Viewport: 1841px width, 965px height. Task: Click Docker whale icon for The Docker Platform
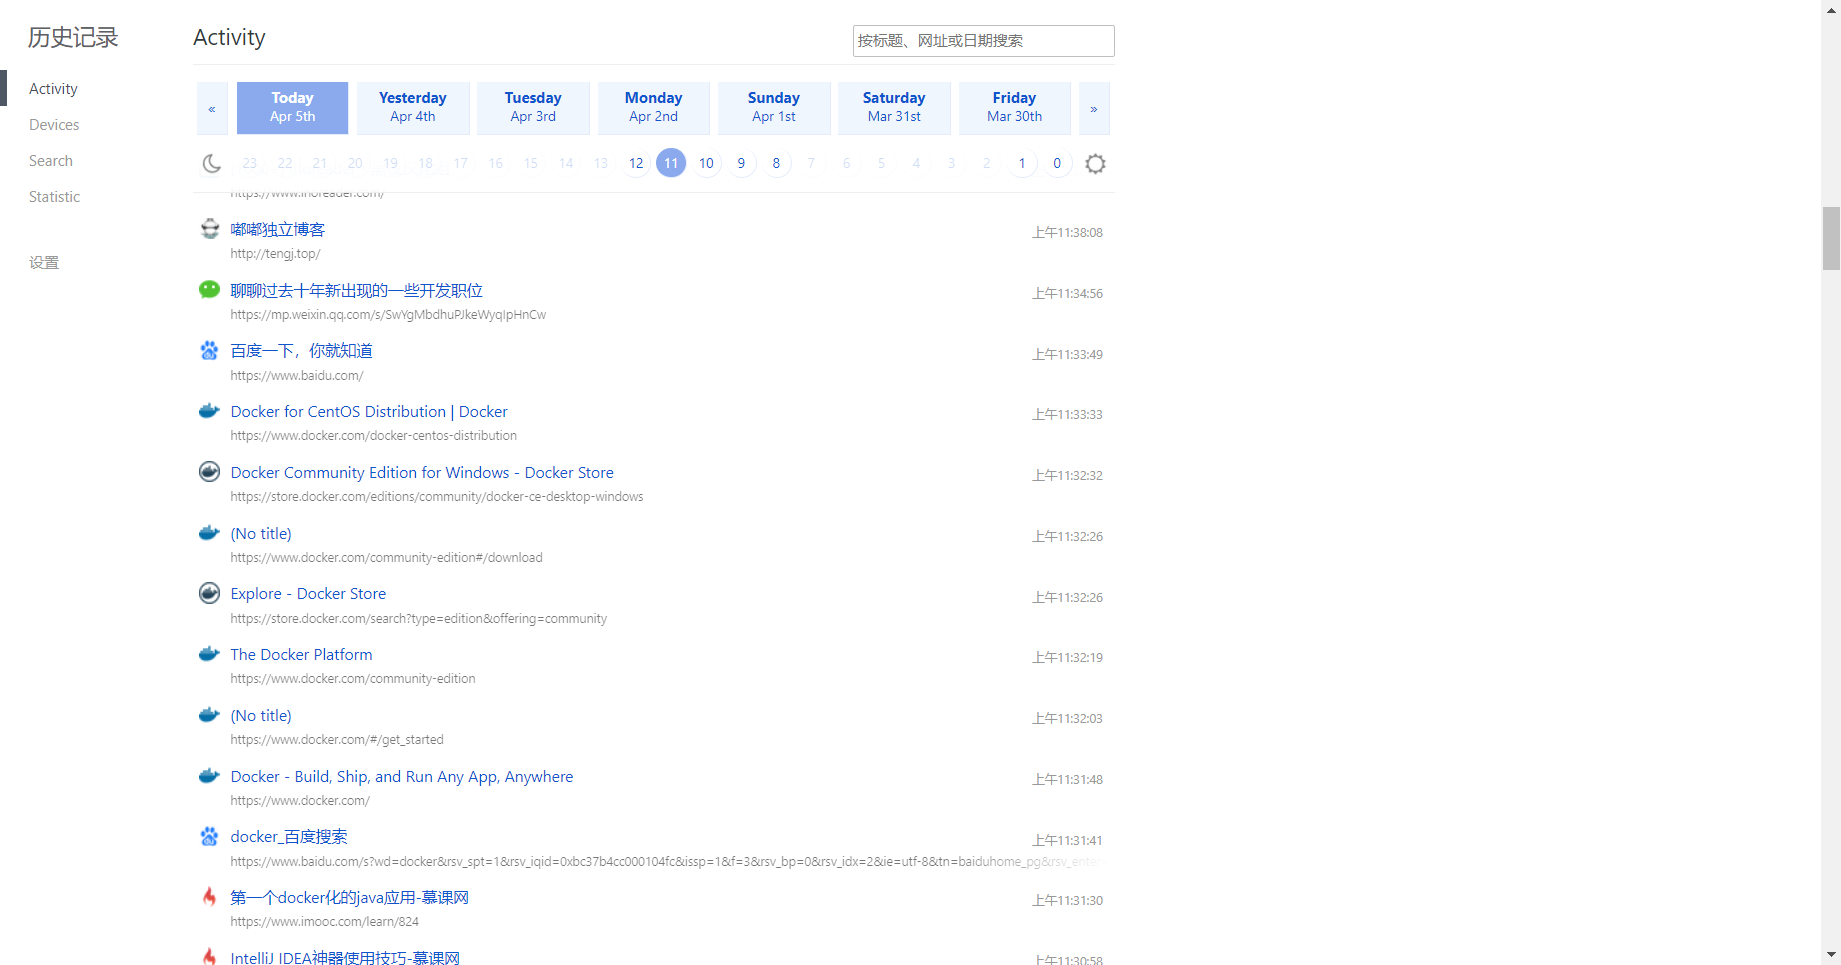(x=209, y=654)
